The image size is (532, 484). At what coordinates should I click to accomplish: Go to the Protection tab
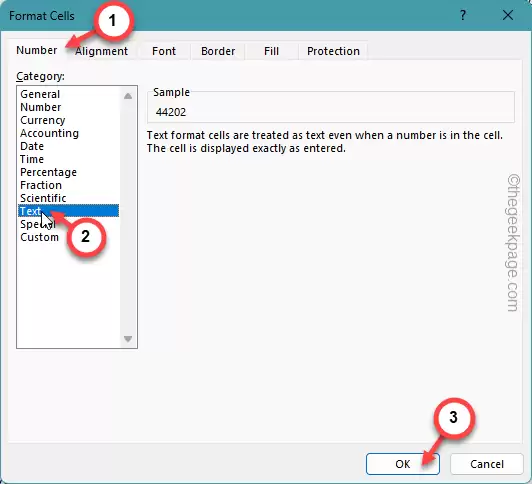[x=333, y=51]
